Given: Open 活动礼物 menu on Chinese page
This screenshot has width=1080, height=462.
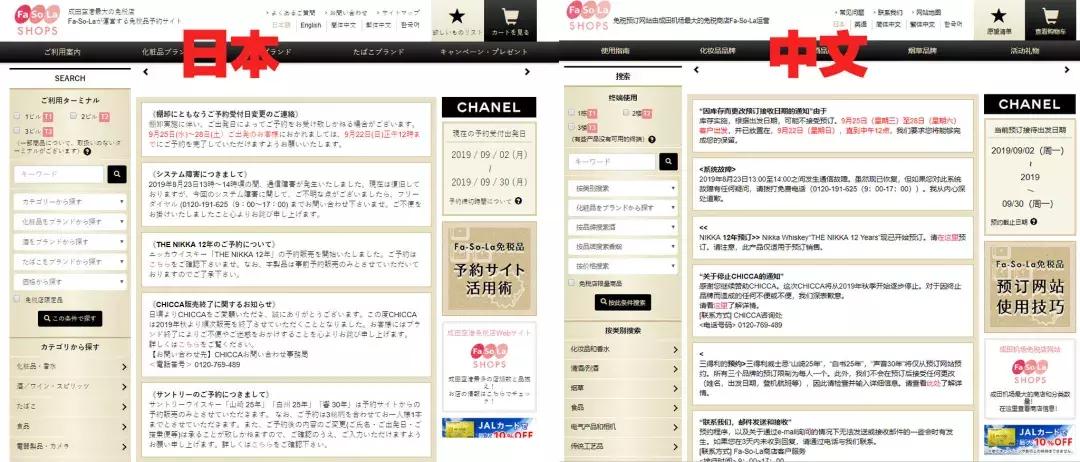Looking at the screenshot, I should 1024,51.
